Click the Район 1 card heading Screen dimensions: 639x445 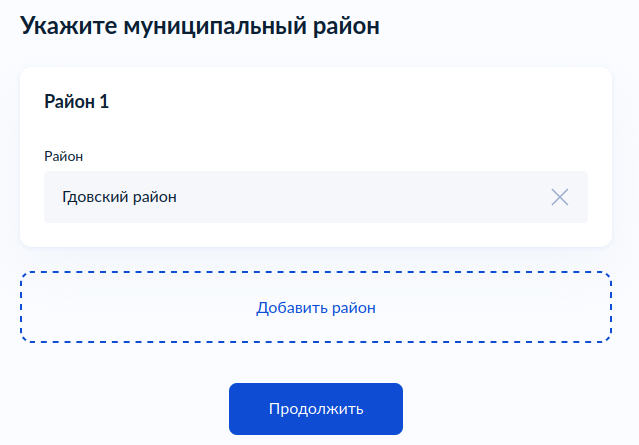77,101
